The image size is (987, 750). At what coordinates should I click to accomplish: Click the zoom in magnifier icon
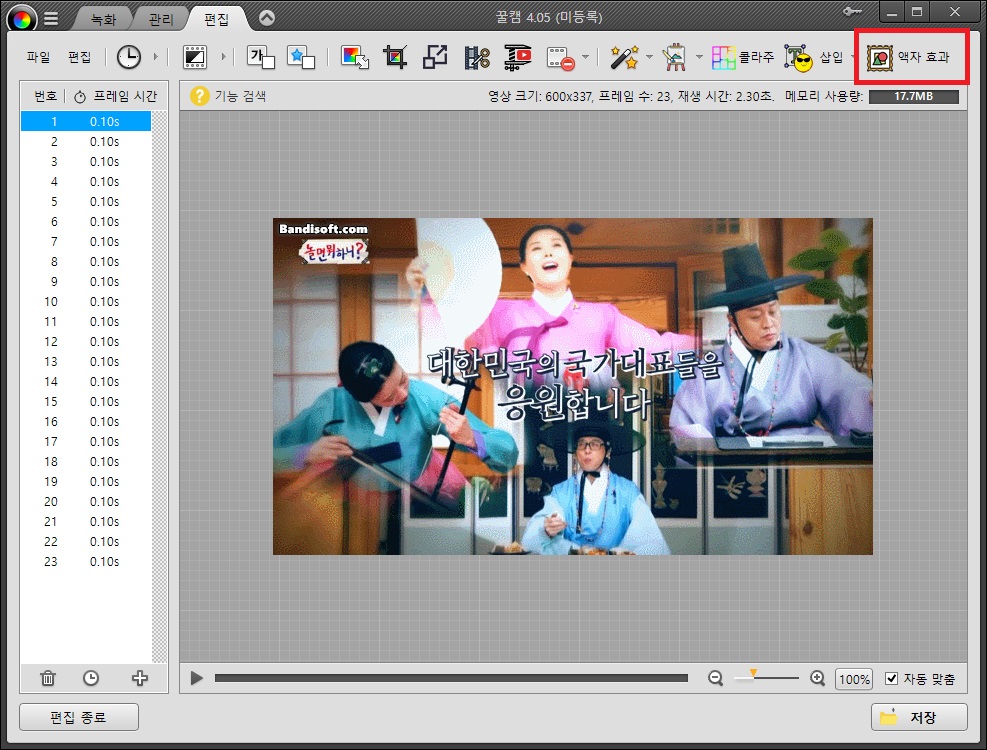818,678
